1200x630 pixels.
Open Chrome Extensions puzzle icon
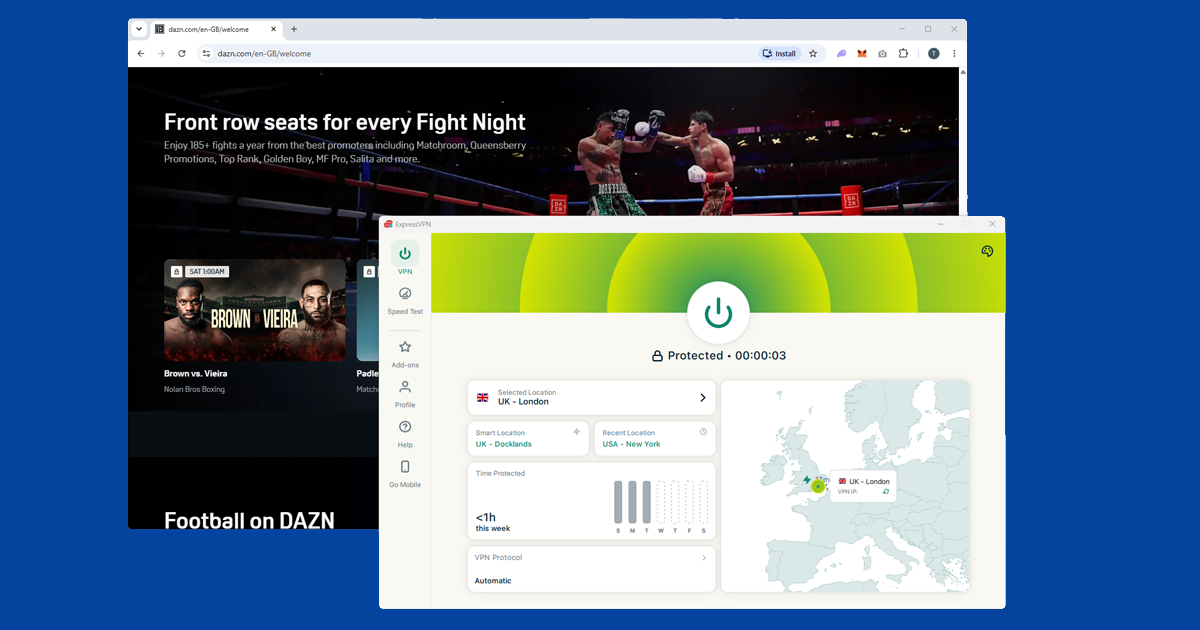pyautogui.click(x=903, y=54)
